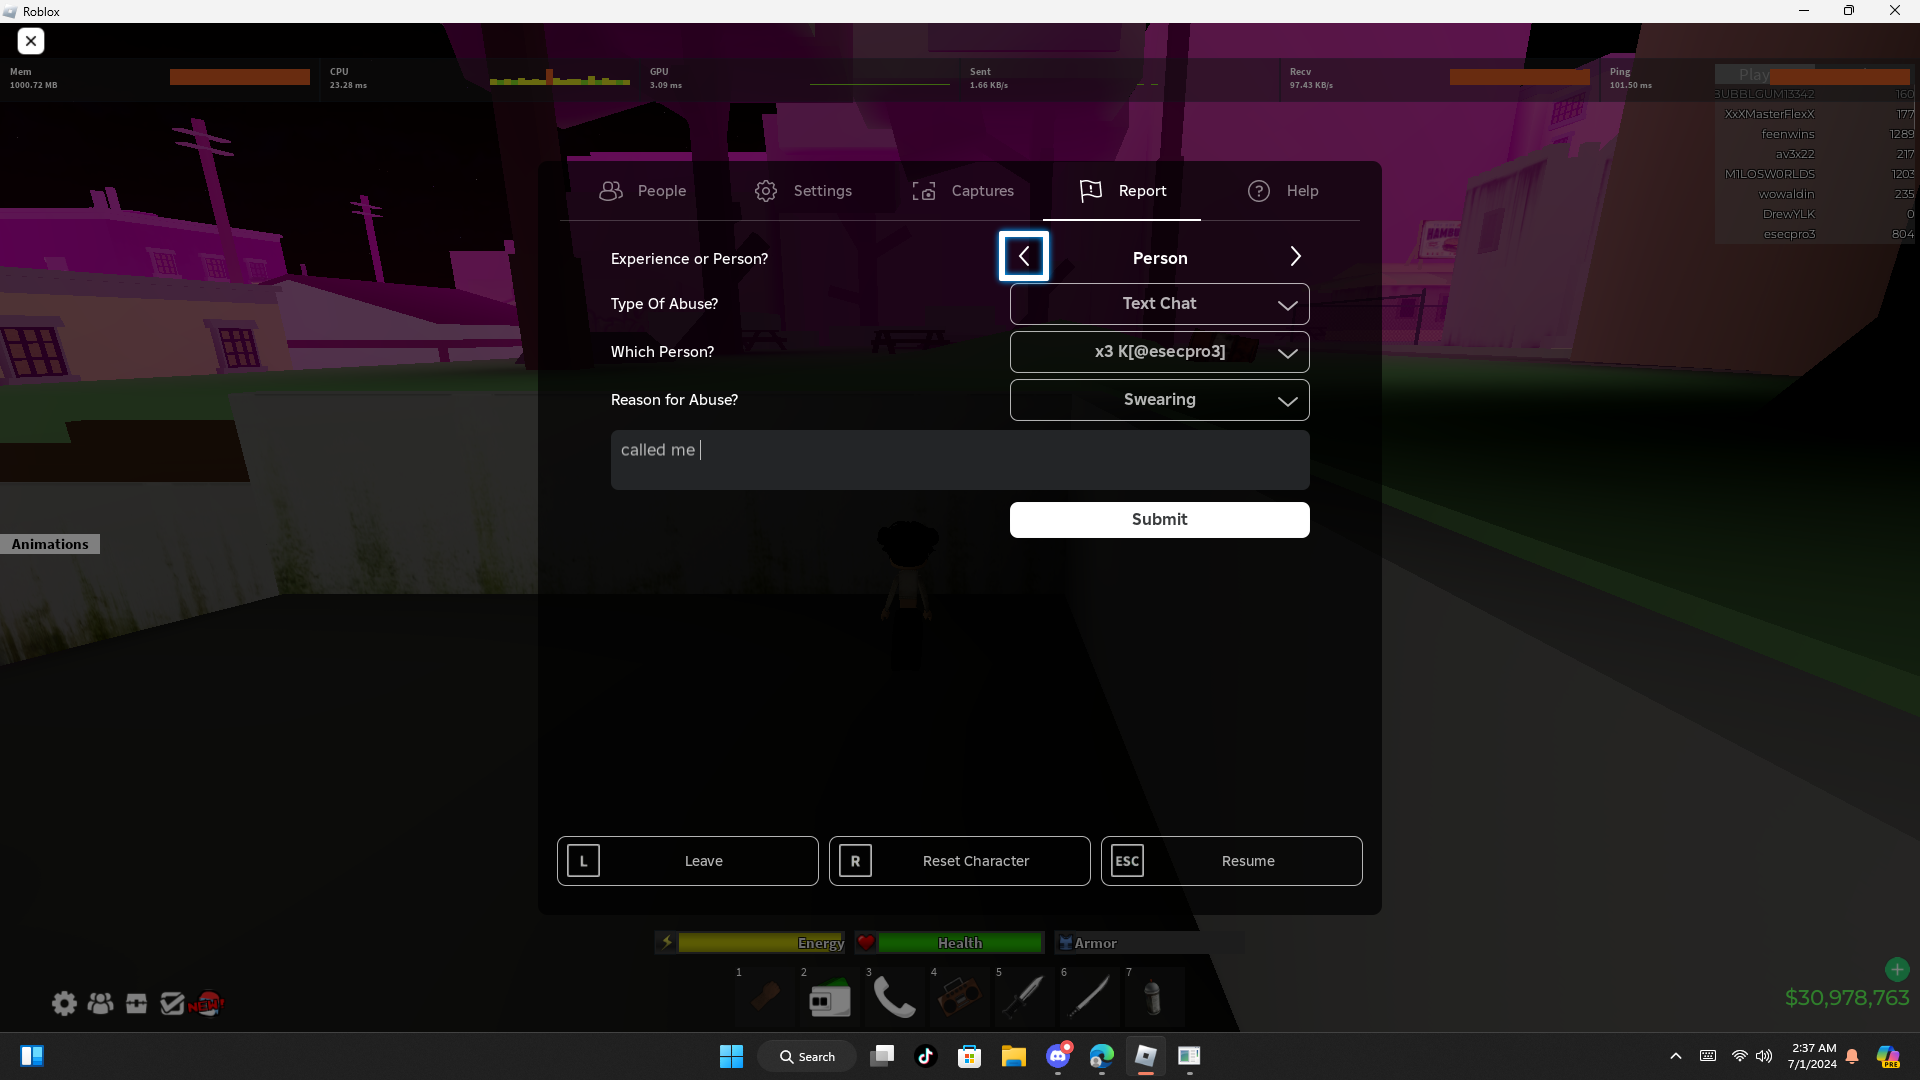1920x1080 pixels.
Task: Close the Roblox menu with the X icon
Action: tap(31, 41)
